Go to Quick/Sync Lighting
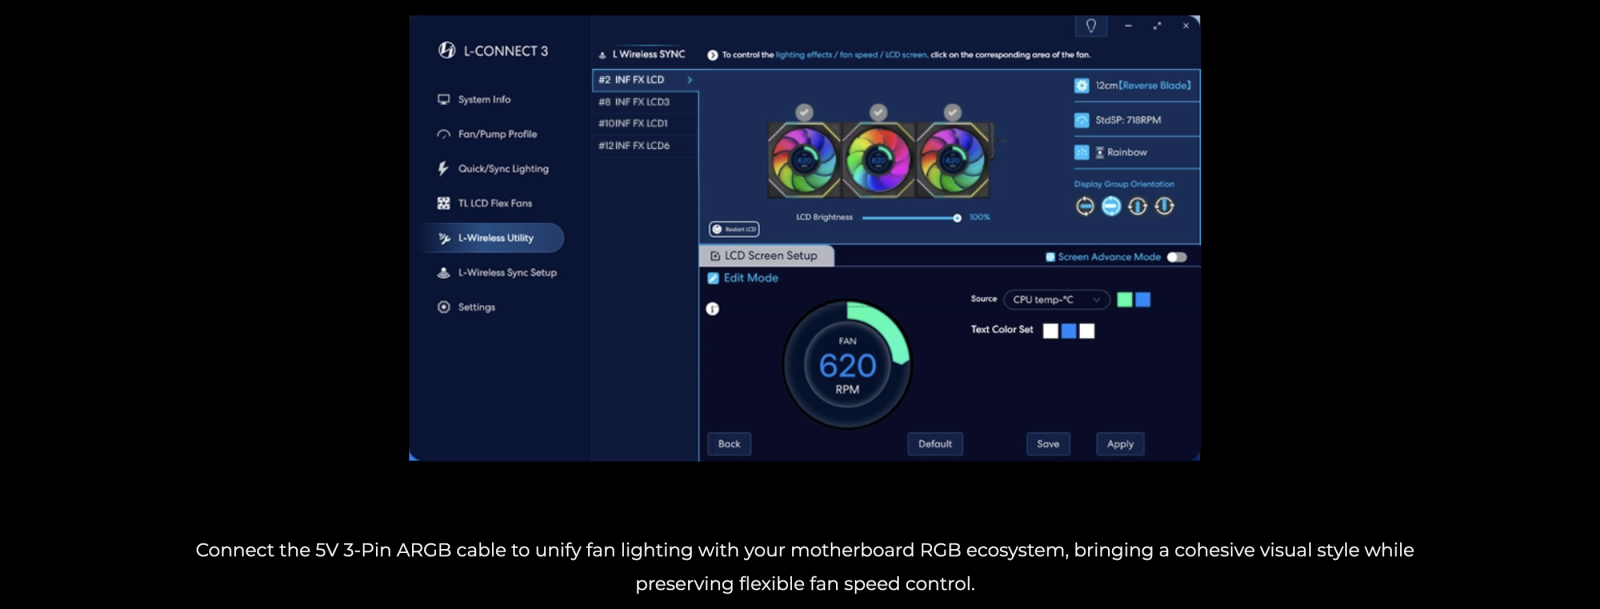The image size is (1600, 609). coord(493,169)
